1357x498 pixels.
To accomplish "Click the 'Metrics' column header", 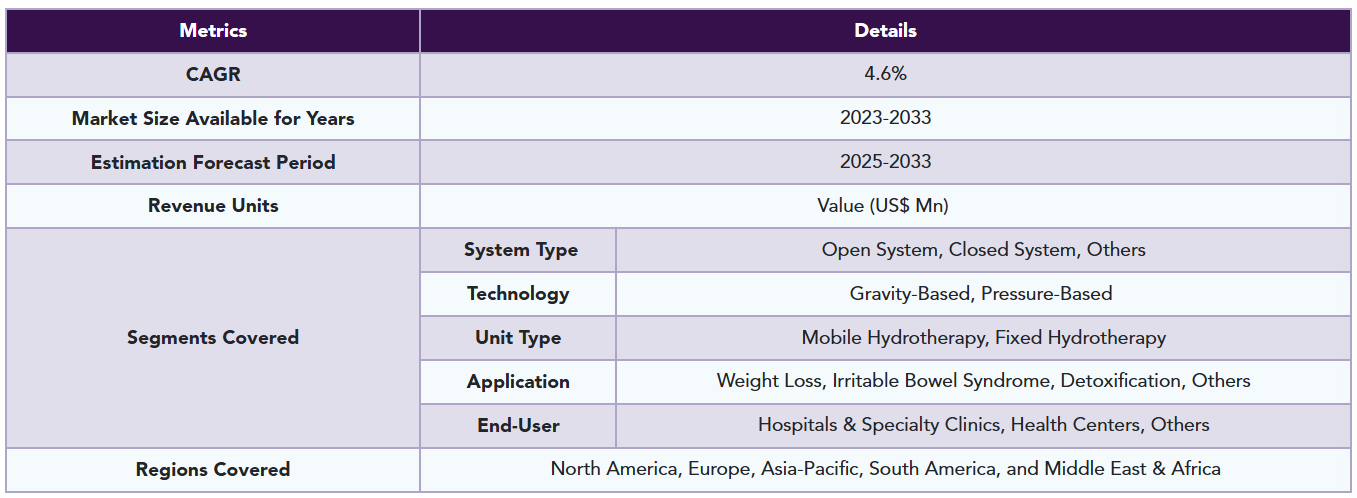I will pos(213,30).
